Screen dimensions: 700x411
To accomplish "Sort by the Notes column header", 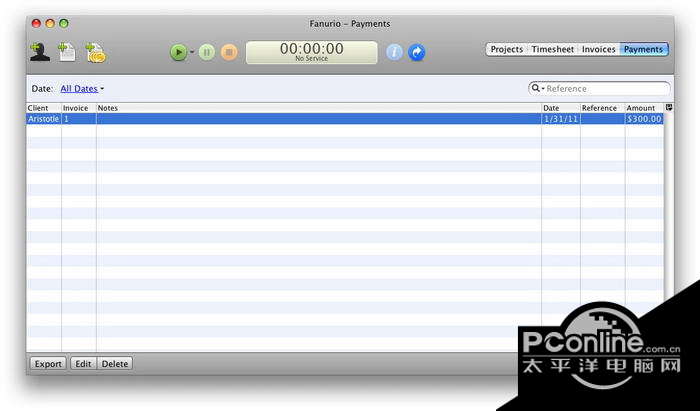I will [319, 108].
